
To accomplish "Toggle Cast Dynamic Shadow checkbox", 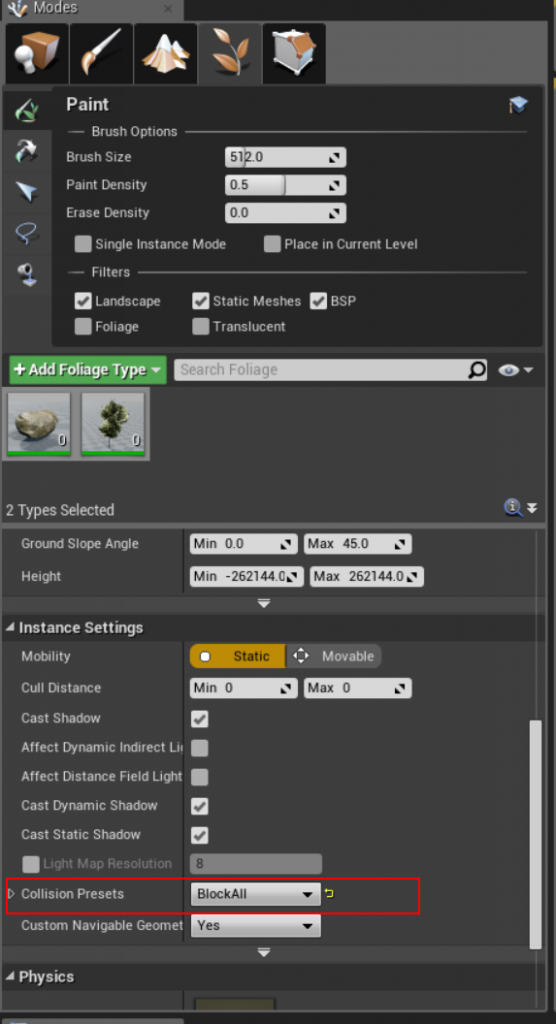I will click(199, 806).
